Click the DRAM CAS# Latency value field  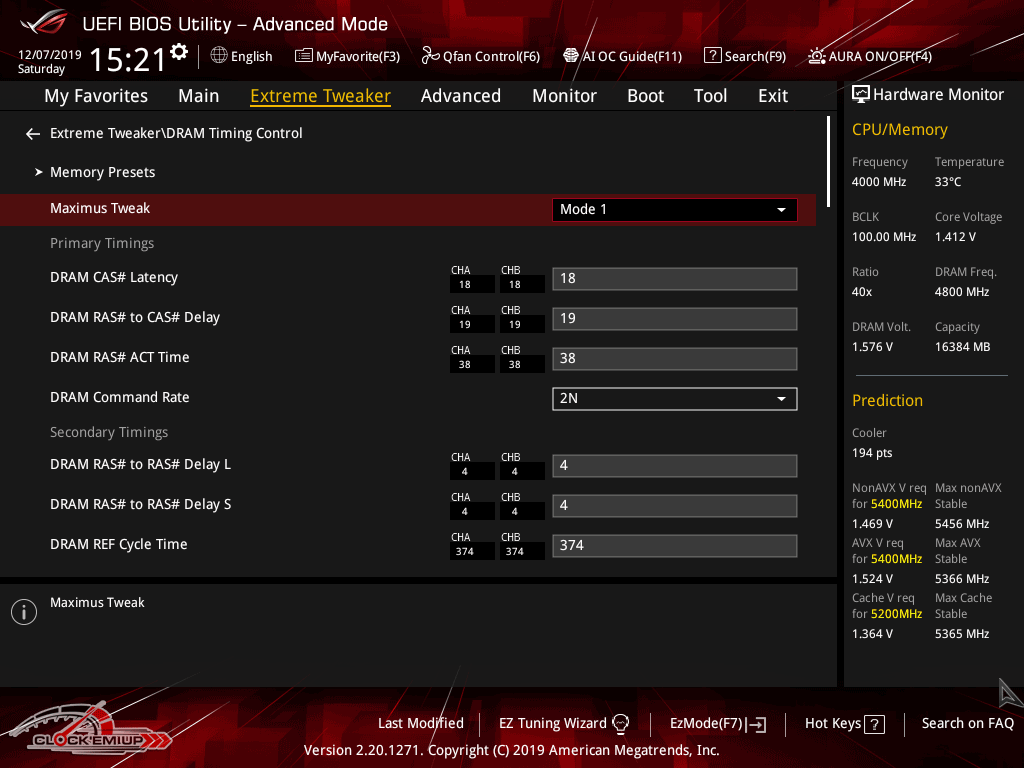click(x=674, y=279)
